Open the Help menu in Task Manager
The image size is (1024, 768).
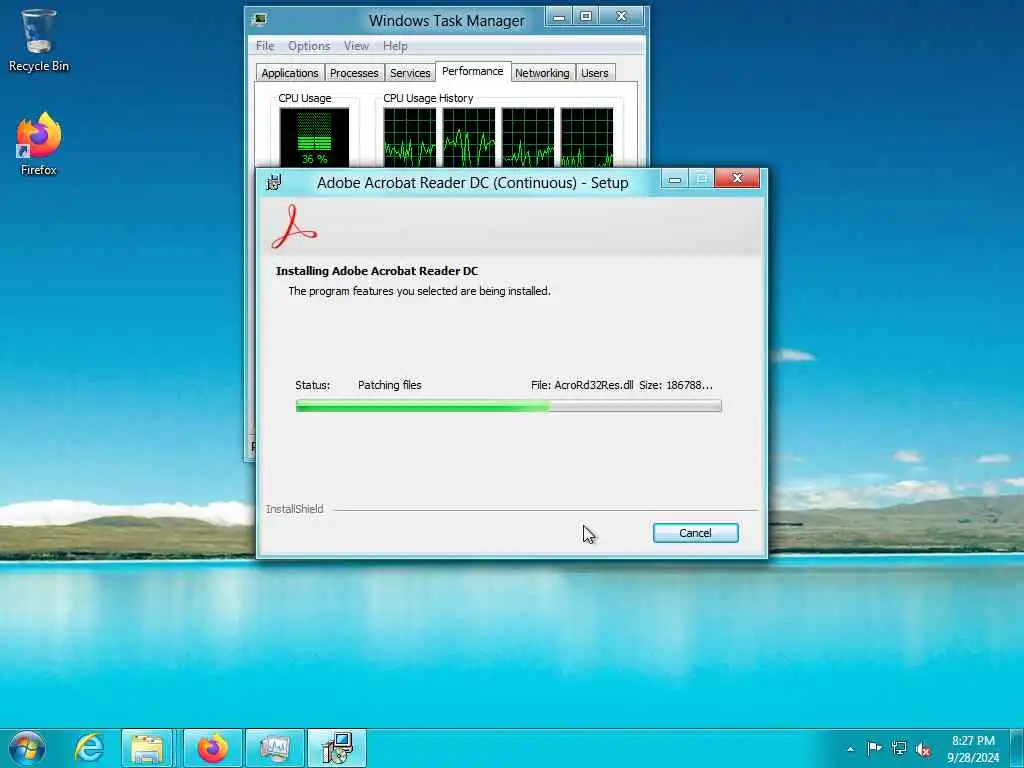click(395, 46)
